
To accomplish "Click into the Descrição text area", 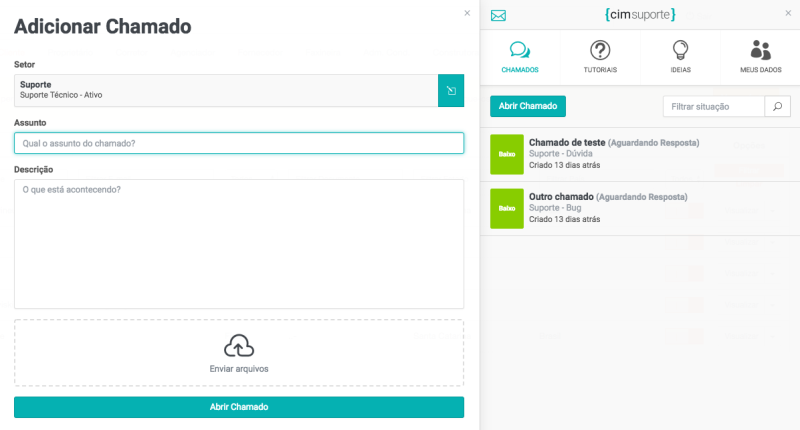I will 239,243.
